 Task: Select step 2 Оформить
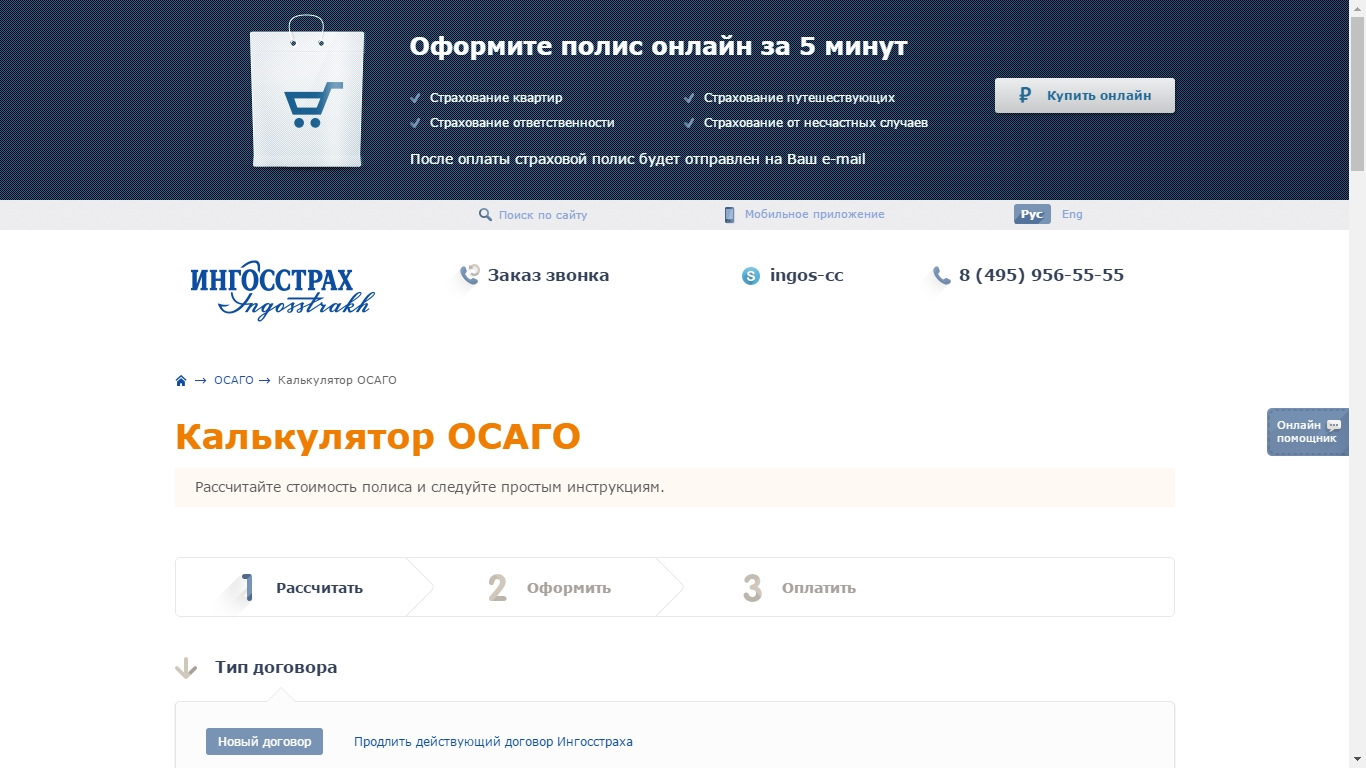[548, 588]
